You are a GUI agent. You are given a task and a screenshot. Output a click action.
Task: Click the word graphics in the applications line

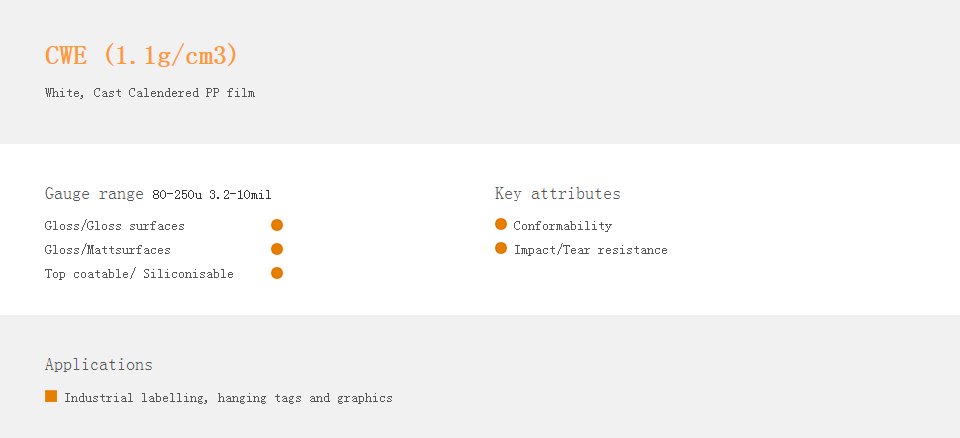(365, 398)
